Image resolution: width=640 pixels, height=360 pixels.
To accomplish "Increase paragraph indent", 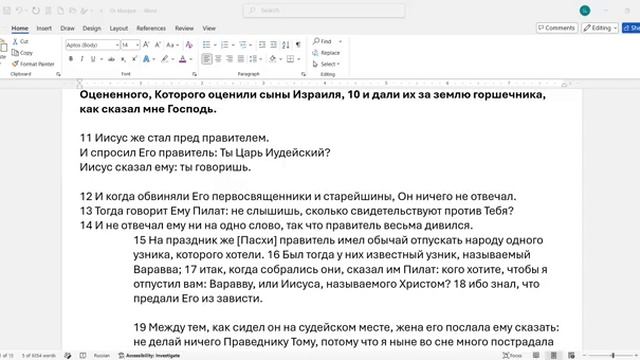I will tap(273, 44).
